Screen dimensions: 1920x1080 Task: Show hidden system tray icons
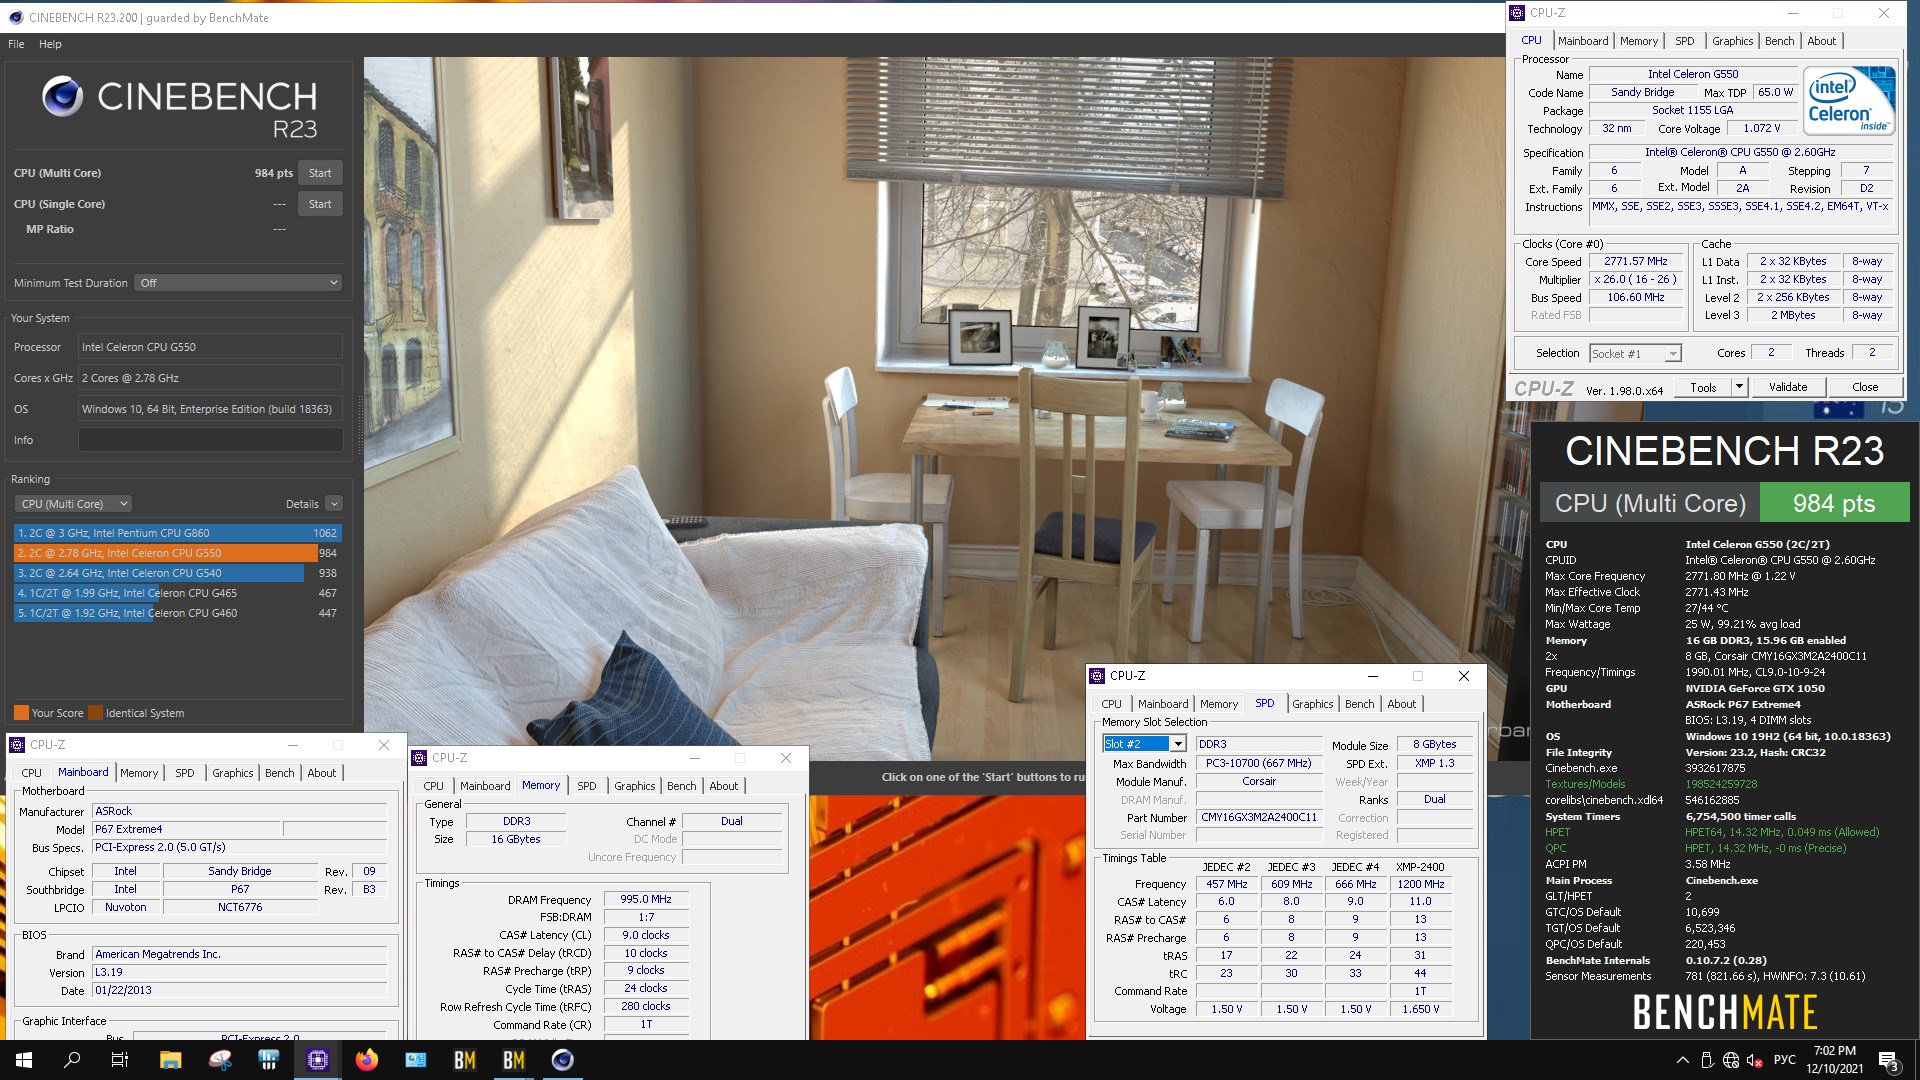(1682, 1060)
